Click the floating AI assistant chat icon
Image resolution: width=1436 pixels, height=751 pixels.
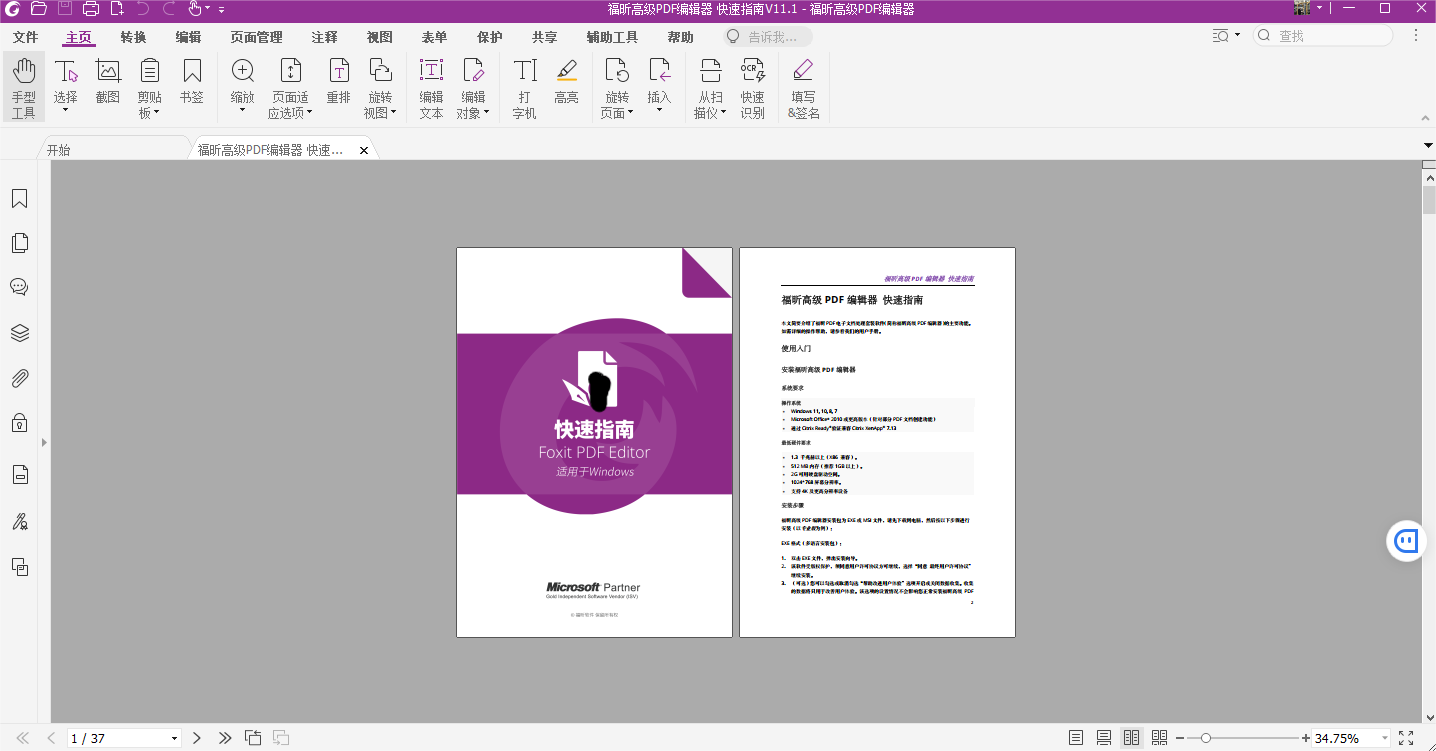click(1407, 541)
